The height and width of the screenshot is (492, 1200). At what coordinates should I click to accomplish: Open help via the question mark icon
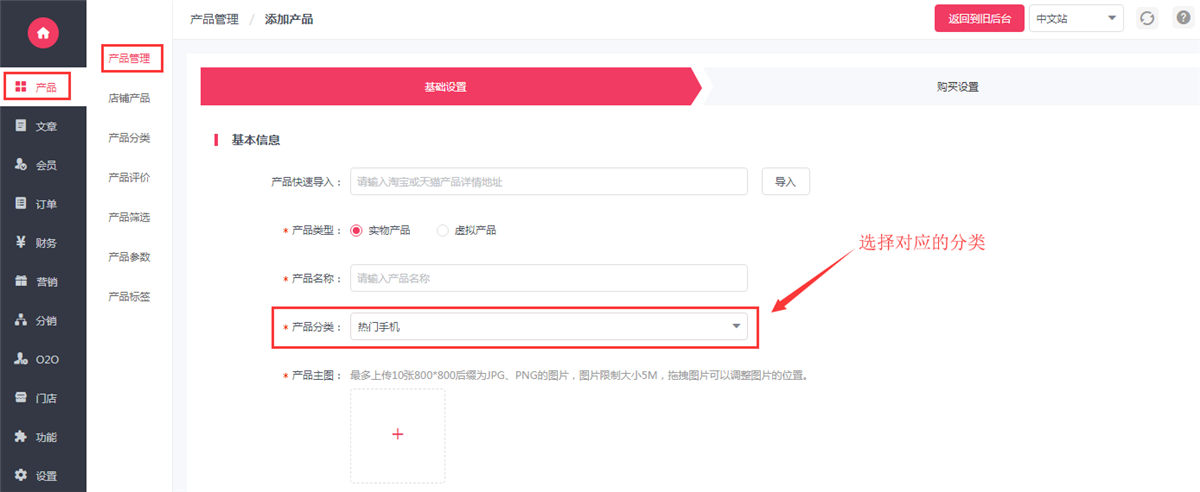(1182, 18)
